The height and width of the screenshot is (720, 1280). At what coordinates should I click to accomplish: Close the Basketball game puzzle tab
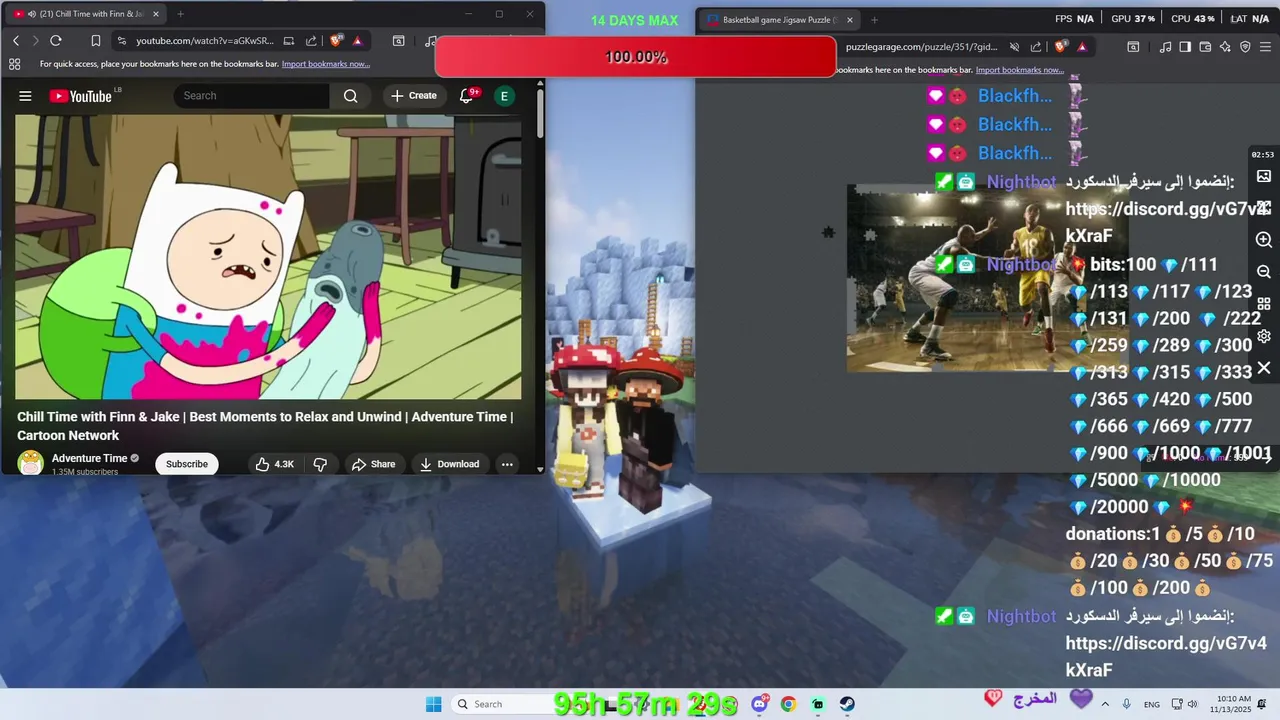(850, 19)
